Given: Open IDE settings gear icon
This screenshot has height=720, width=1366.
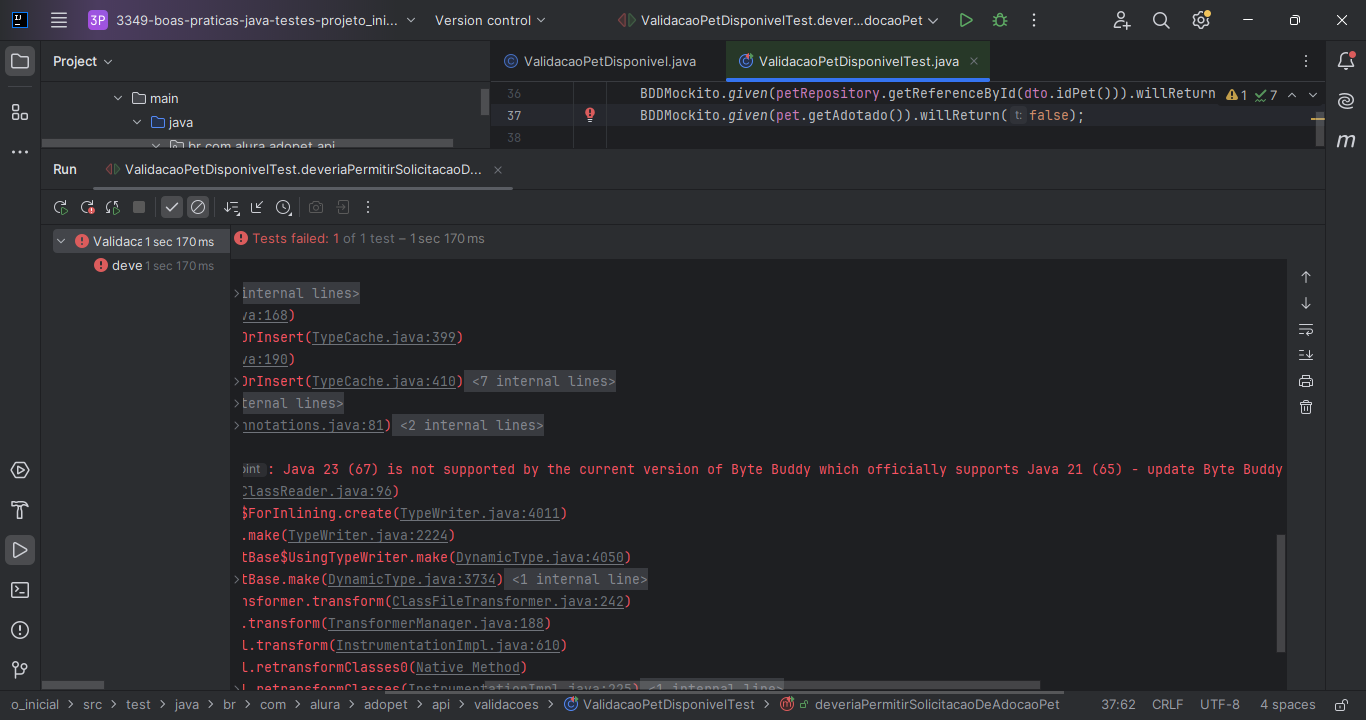Looking at the screenshot, I should coord(1201,20).
